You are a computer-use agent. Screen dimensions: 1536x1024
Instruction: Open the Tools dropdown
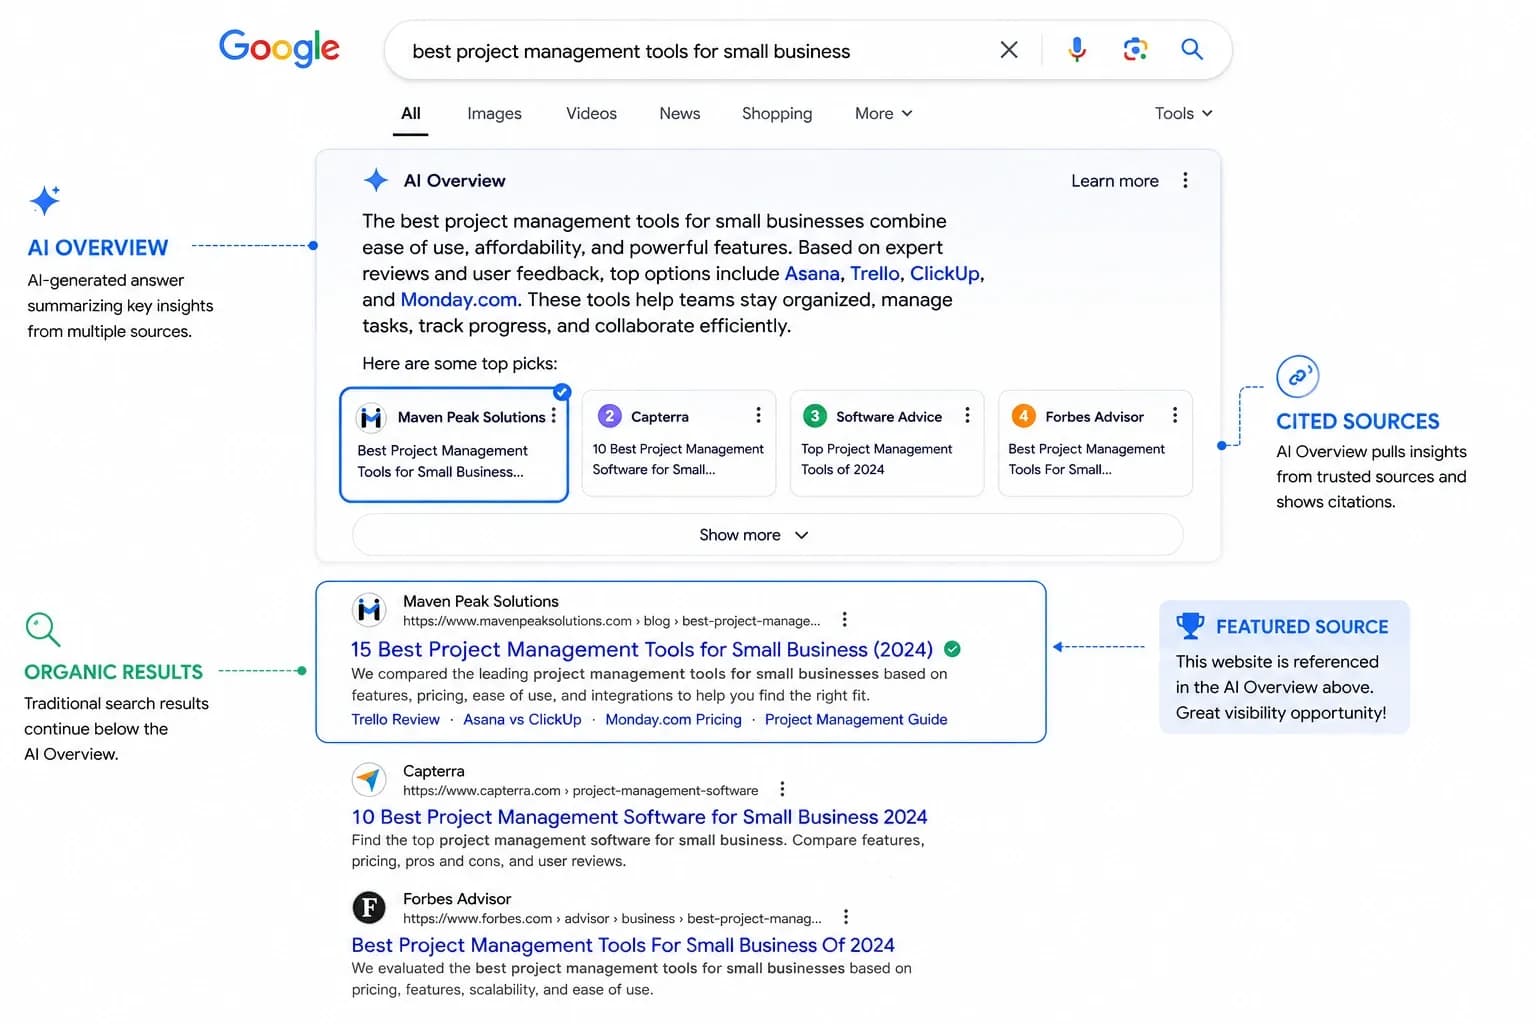click(1183, 114)
